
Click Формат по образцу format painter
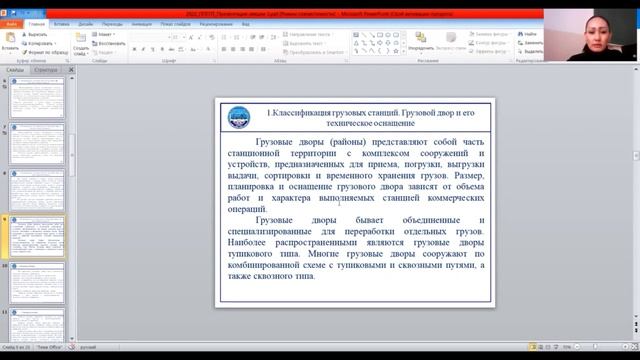click(x=45, y=52)
